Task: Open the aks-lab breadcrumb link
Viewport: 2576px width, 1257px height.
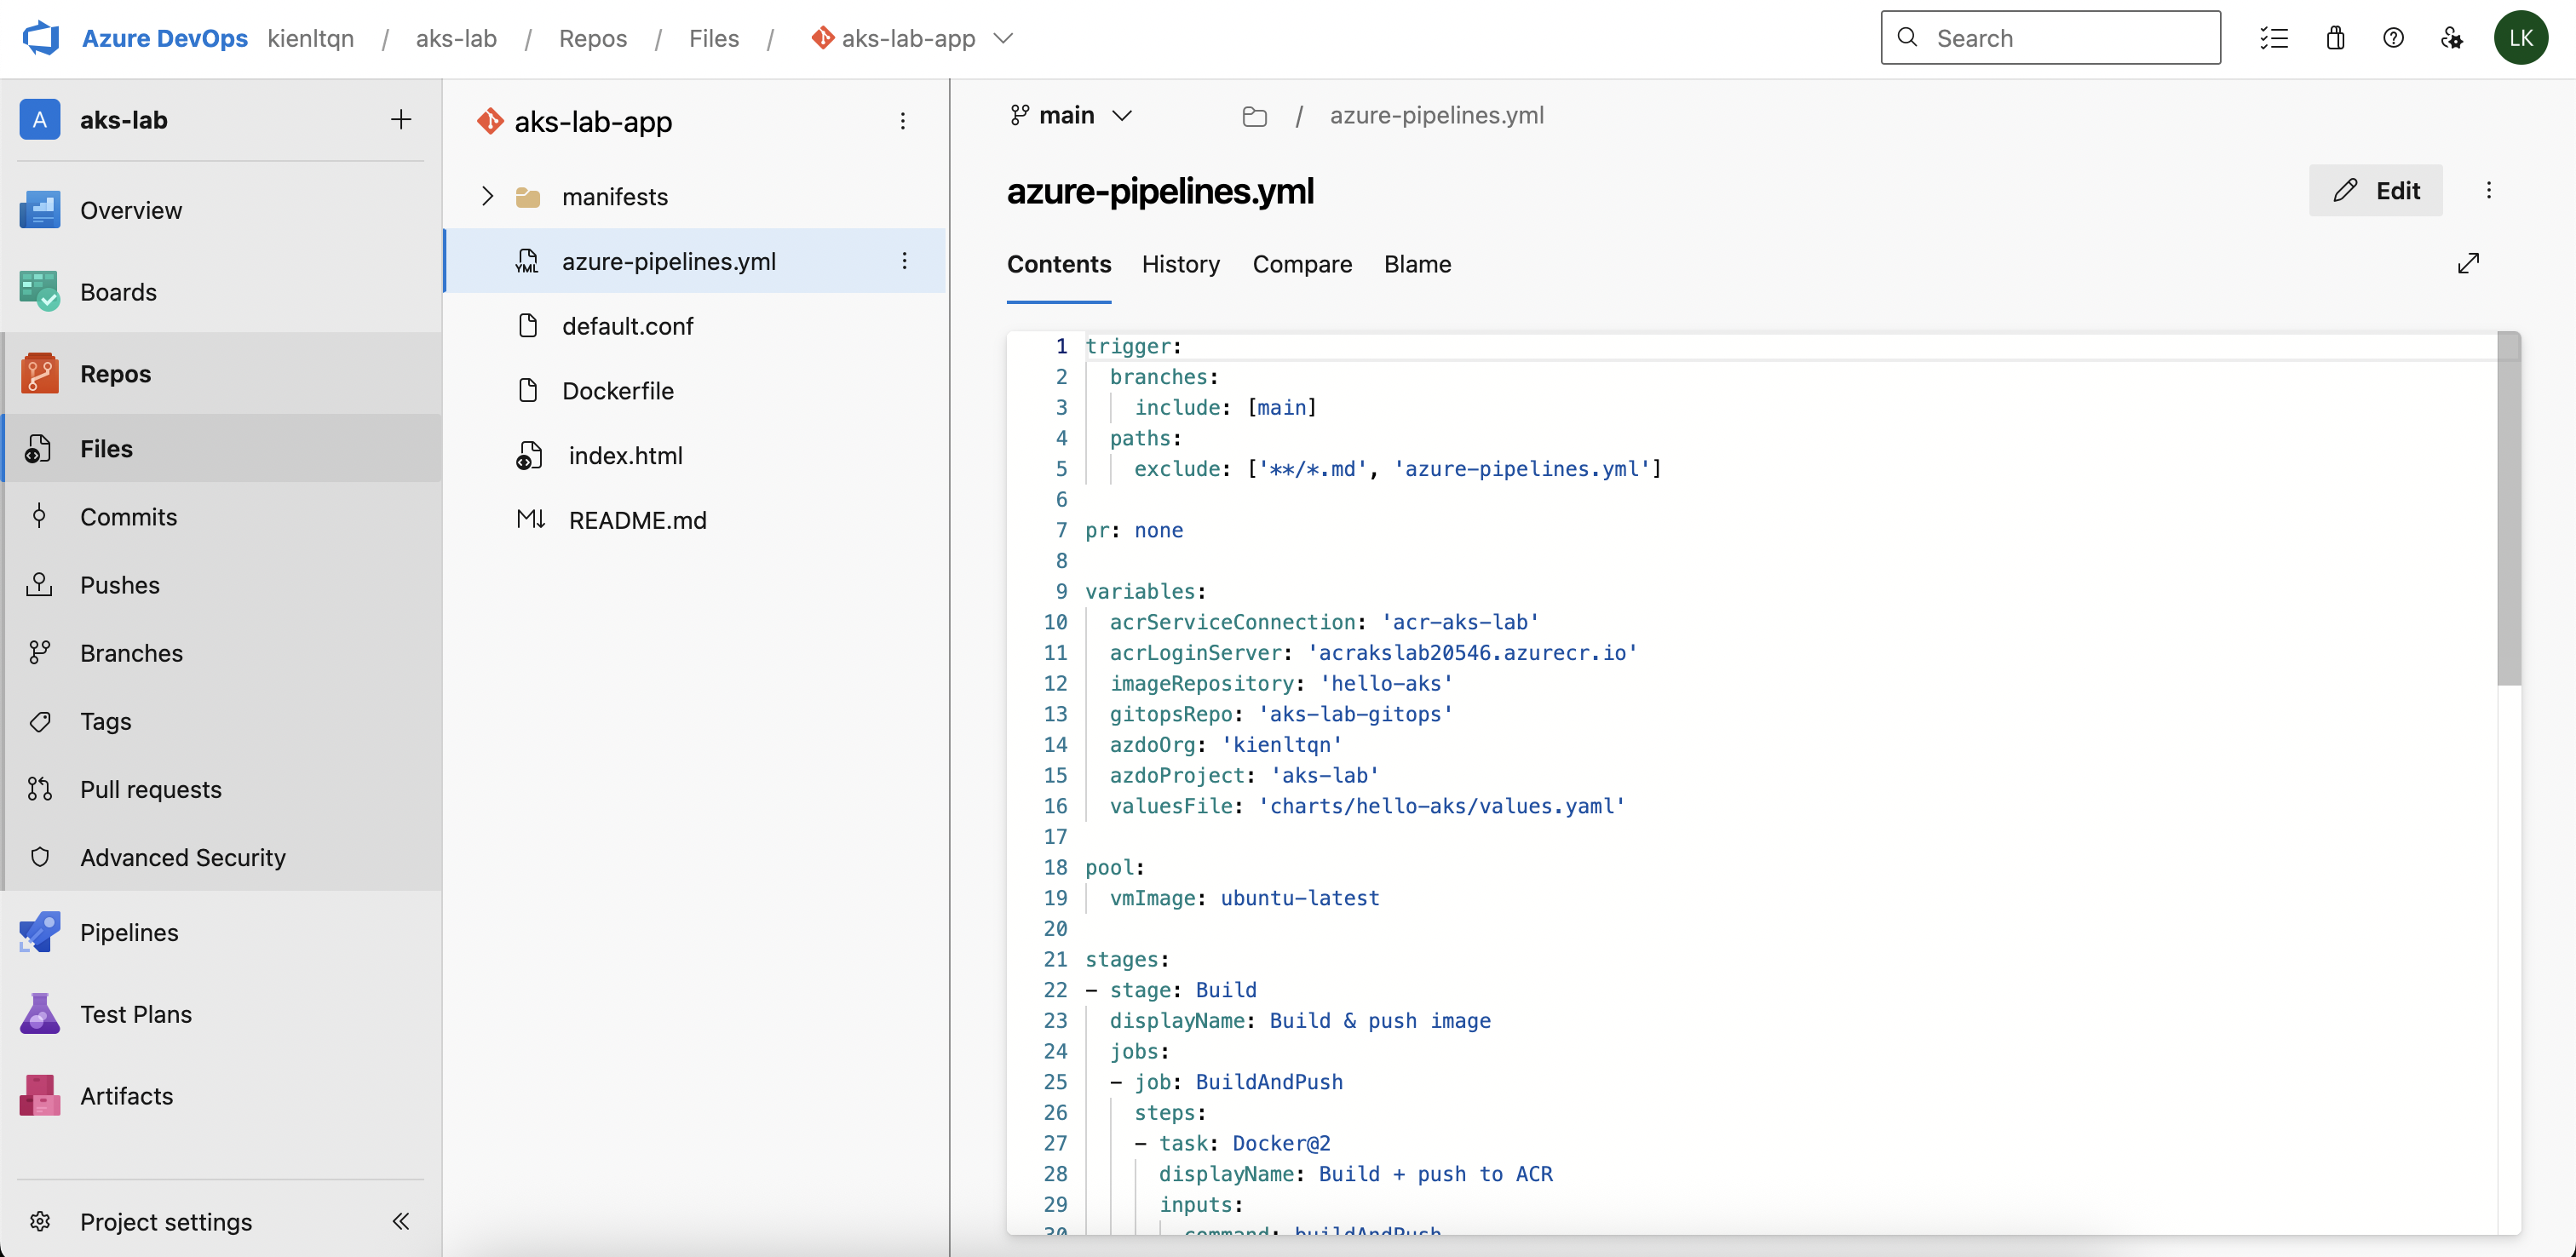Action: pyautogui.click(x=456, y=38)
